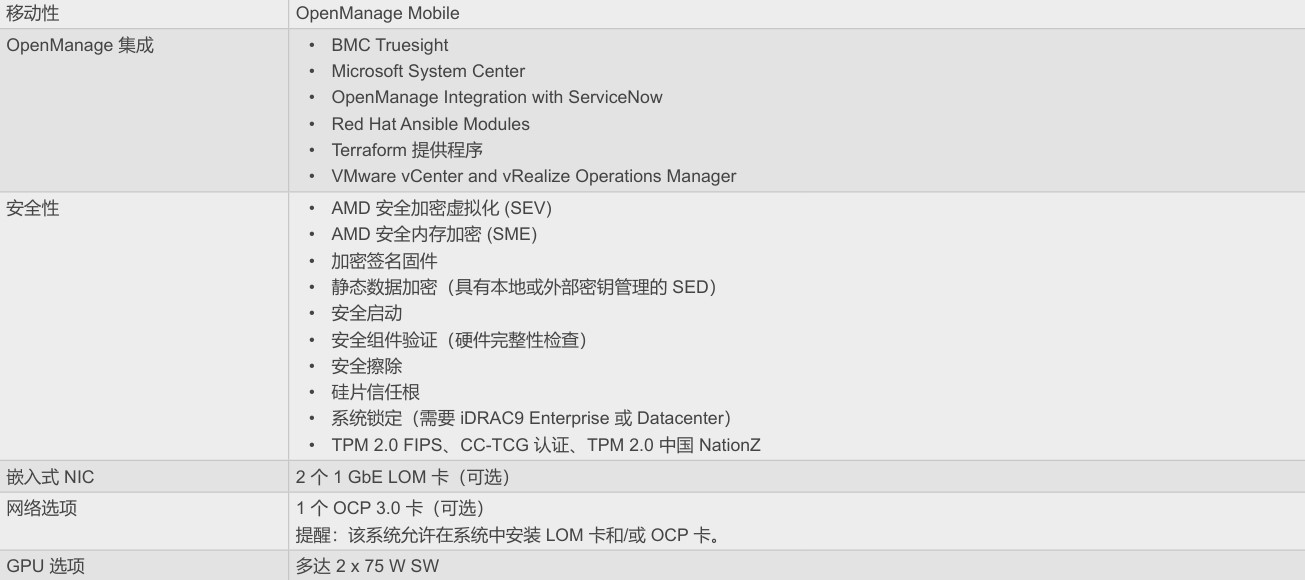Select the OpenManage Mobile cell text
This screenshot has height=580, width=1305.
(x=377, y=14)
